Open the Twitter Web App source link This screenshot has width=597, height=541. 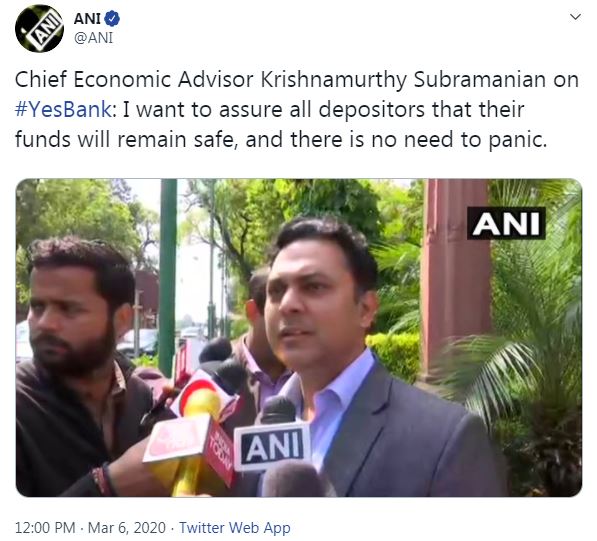(235, 528)
